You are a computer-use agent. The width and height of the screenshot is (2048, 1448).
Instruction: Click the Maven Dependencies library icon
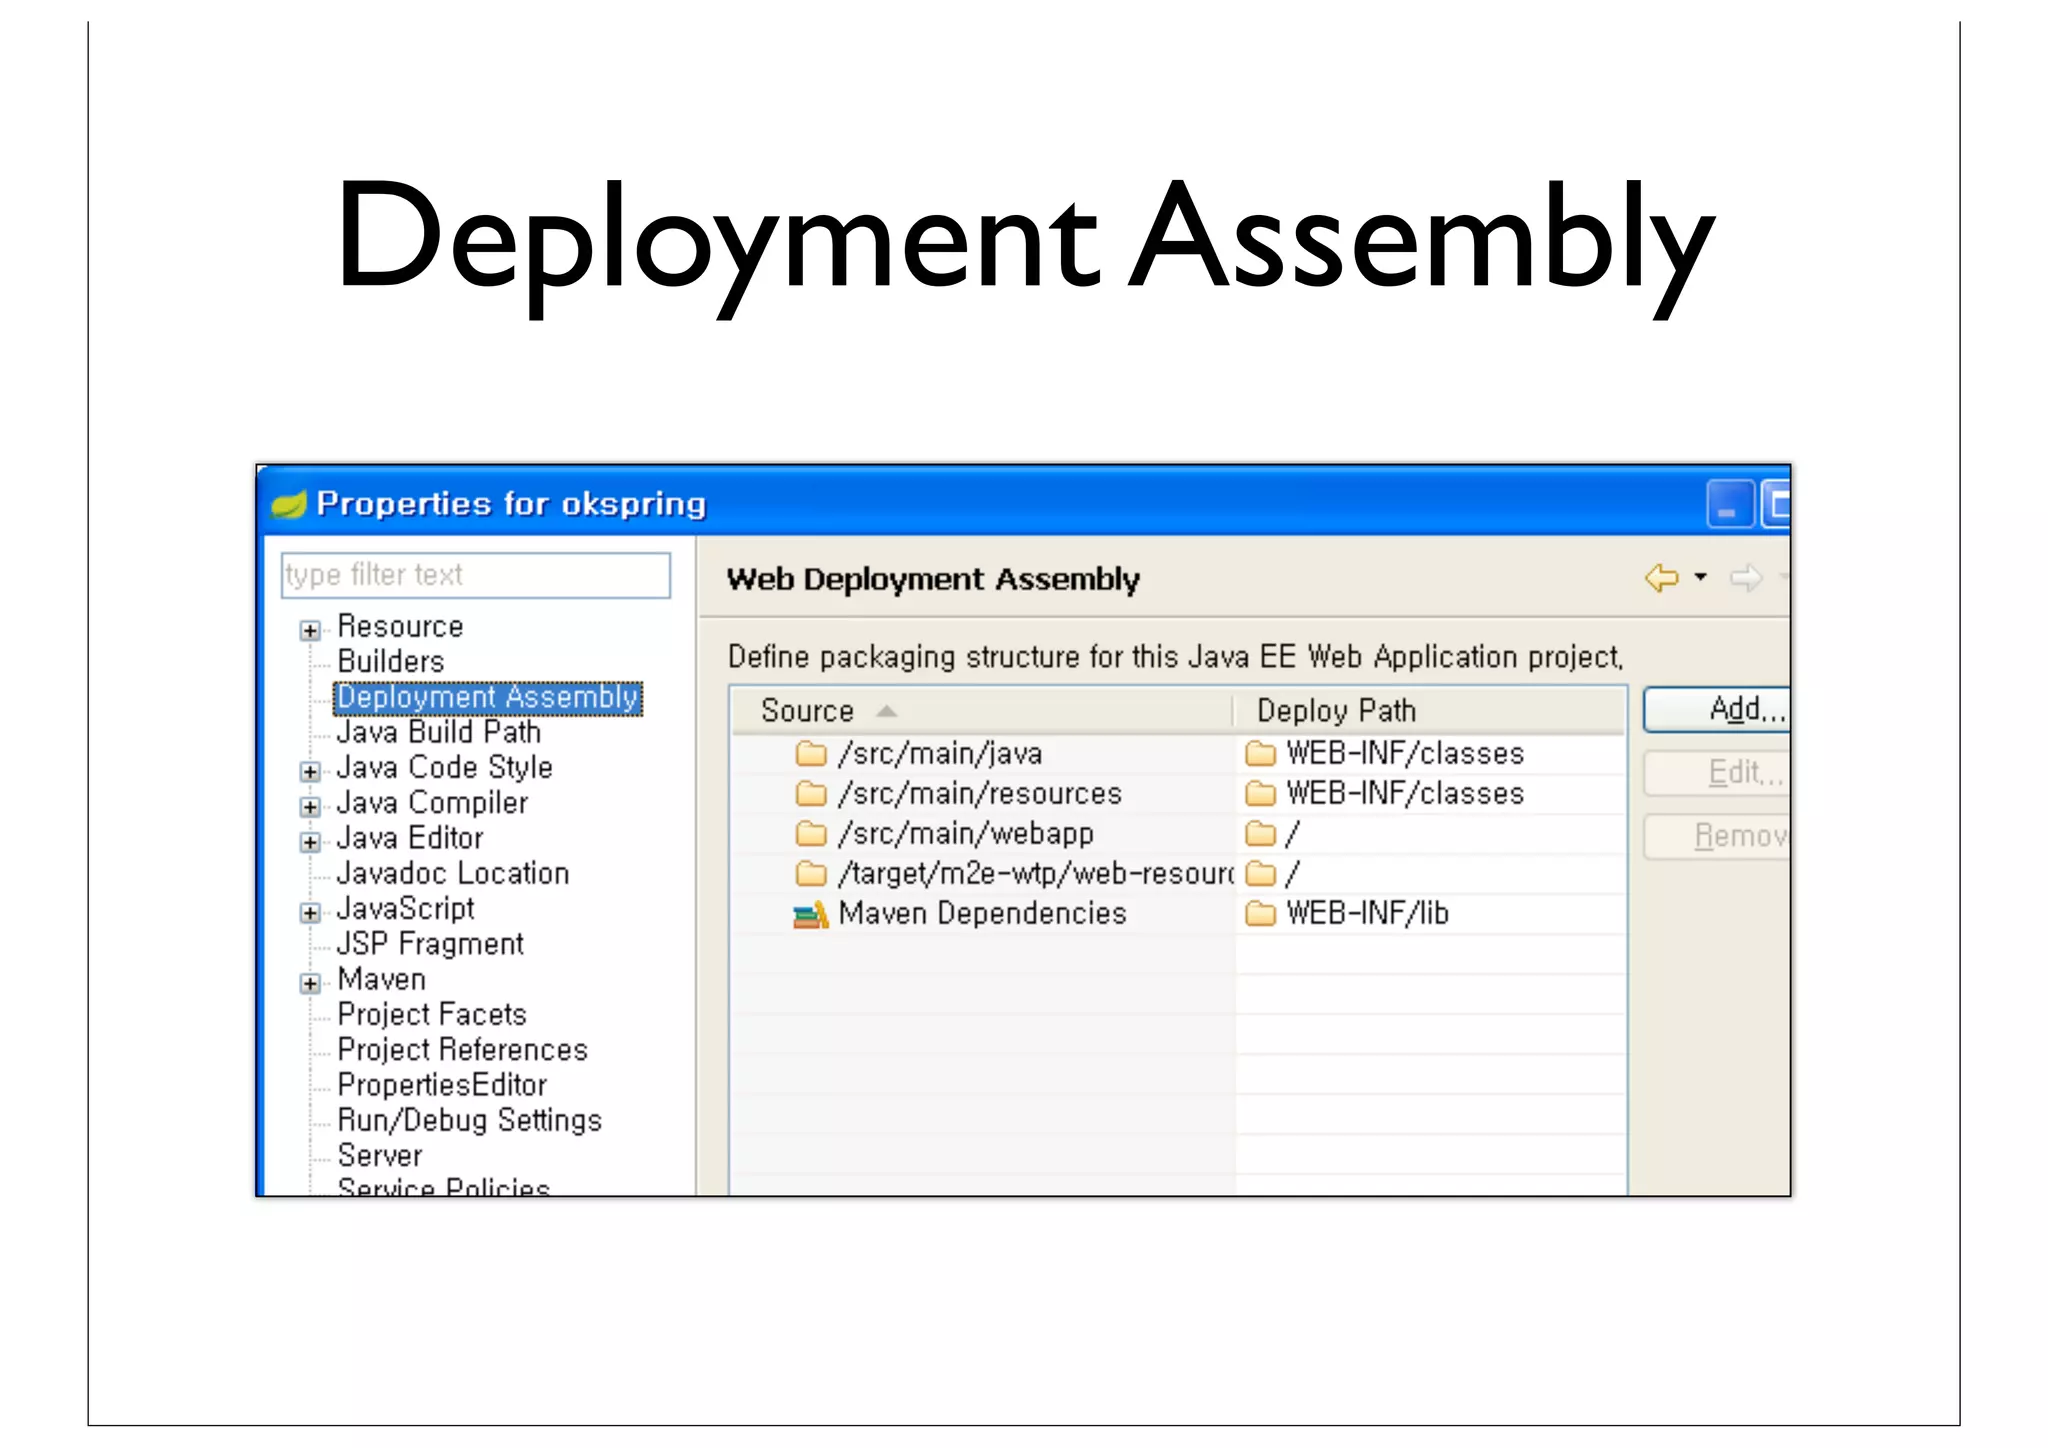[x=811, y=913]
